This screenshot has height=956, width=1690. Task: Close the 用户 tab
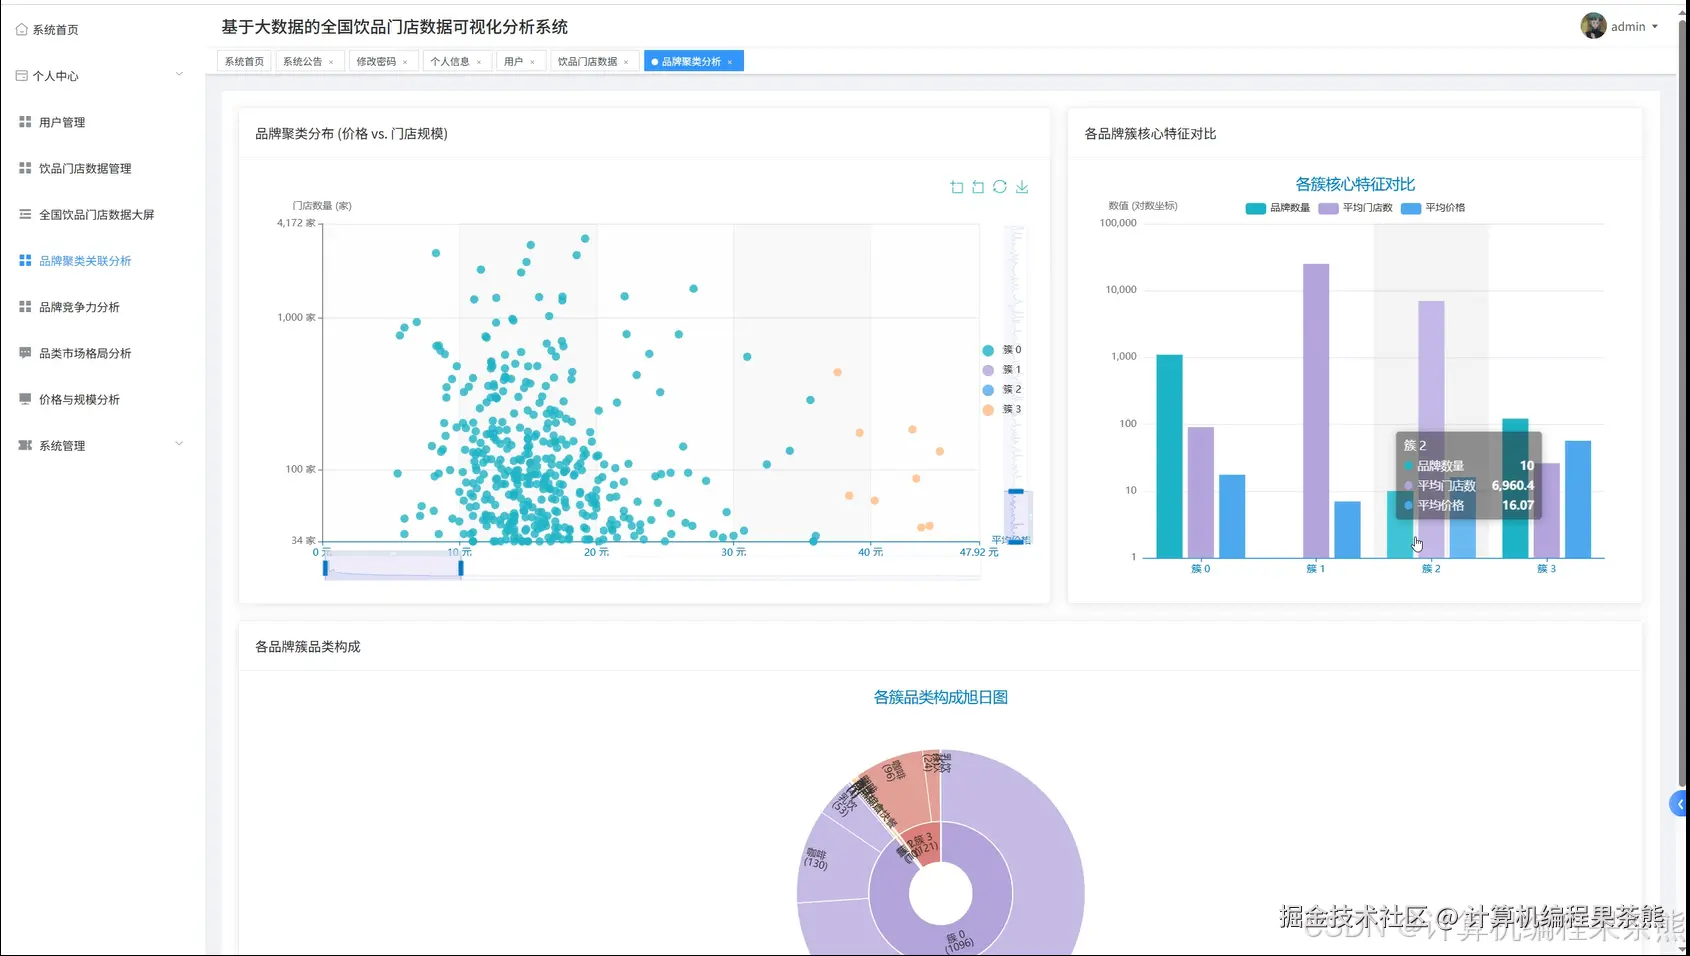pyautogui.click(x=532, y=62)
